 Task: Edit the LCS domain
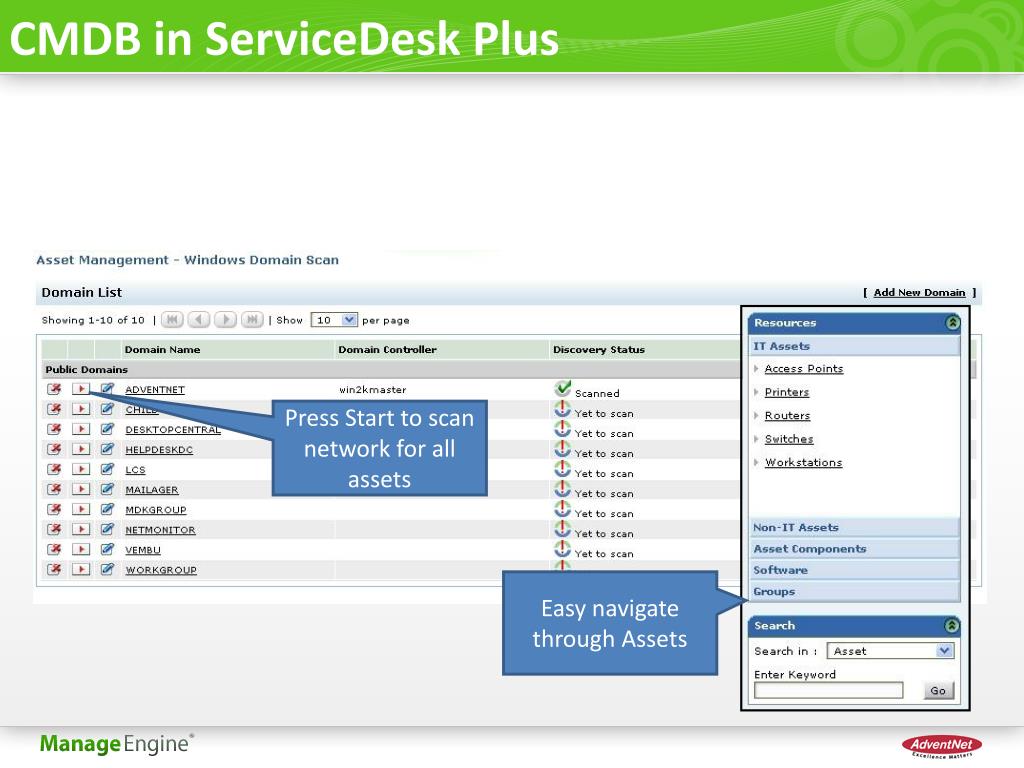click(107, 470)
